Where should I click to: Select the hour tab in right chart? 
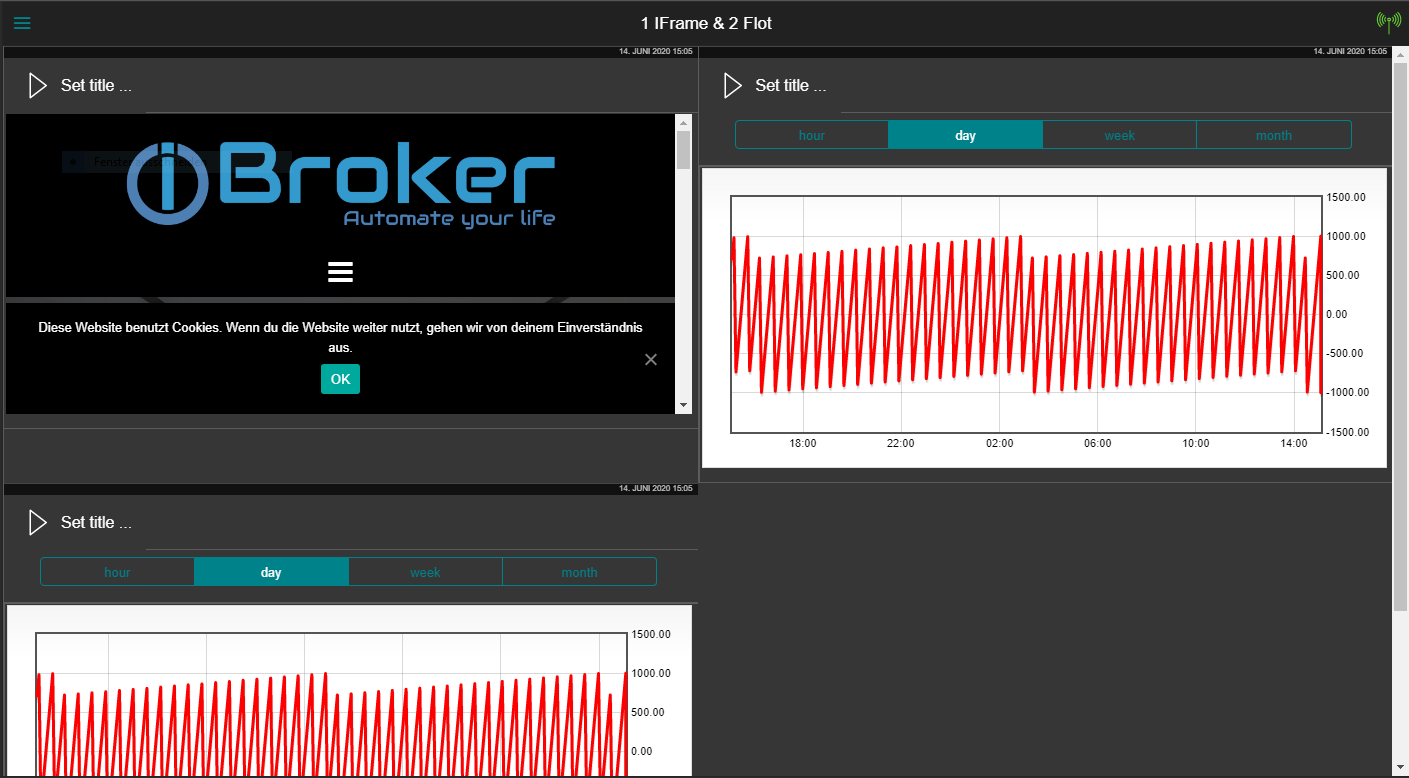(x=812, y=135)
